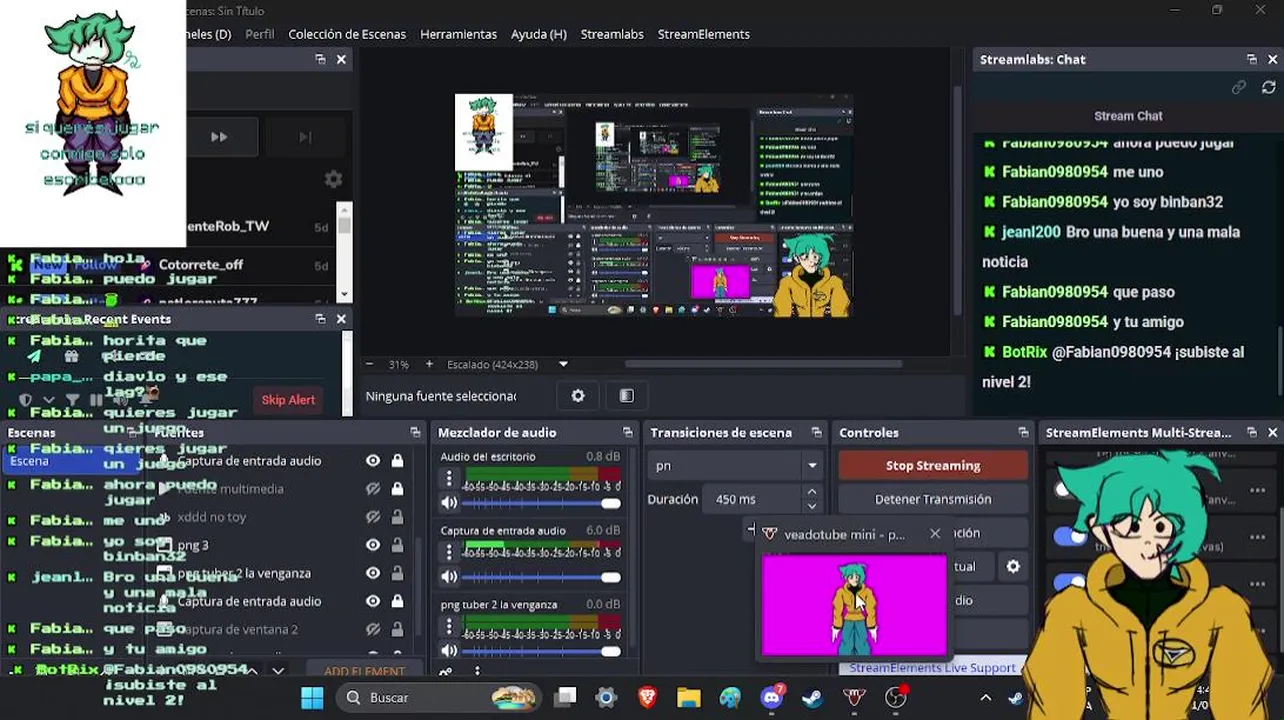Open options menu for png tuber 2 mixer channel

point(449,627)
